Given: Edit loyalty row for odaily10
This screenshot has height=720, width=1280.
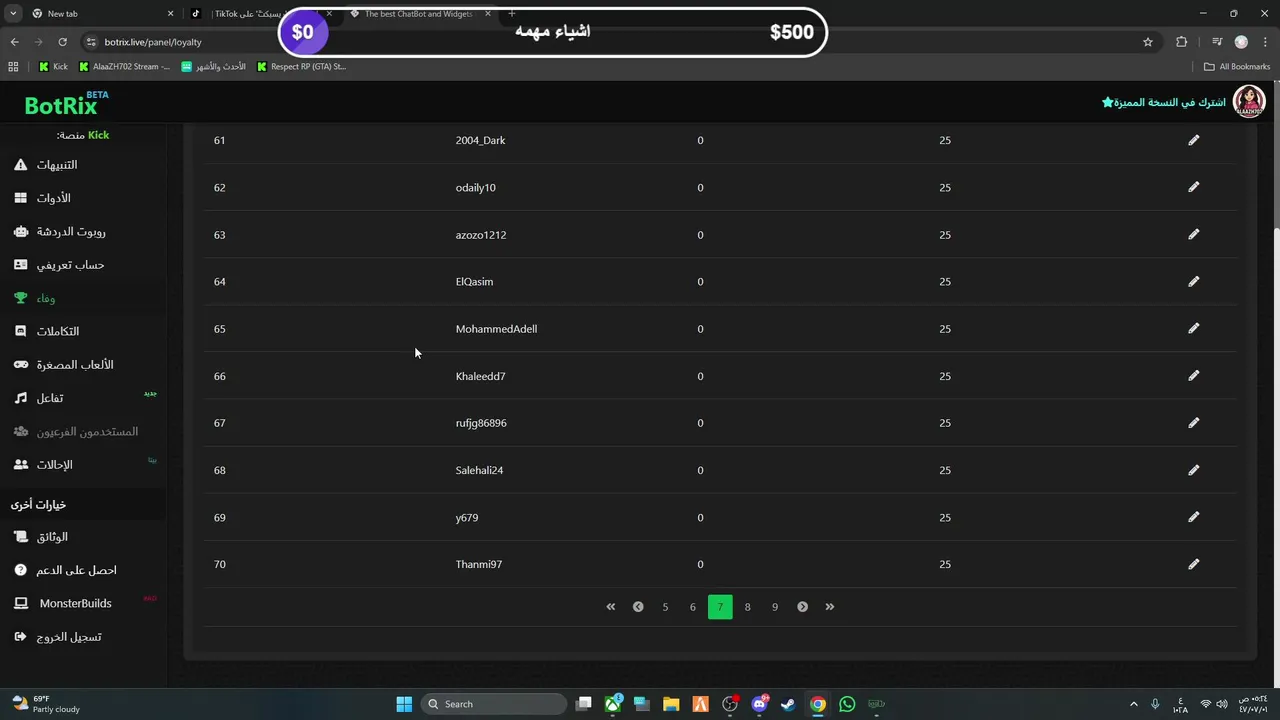Looking at the screenshot, I should click(1193, 187).
